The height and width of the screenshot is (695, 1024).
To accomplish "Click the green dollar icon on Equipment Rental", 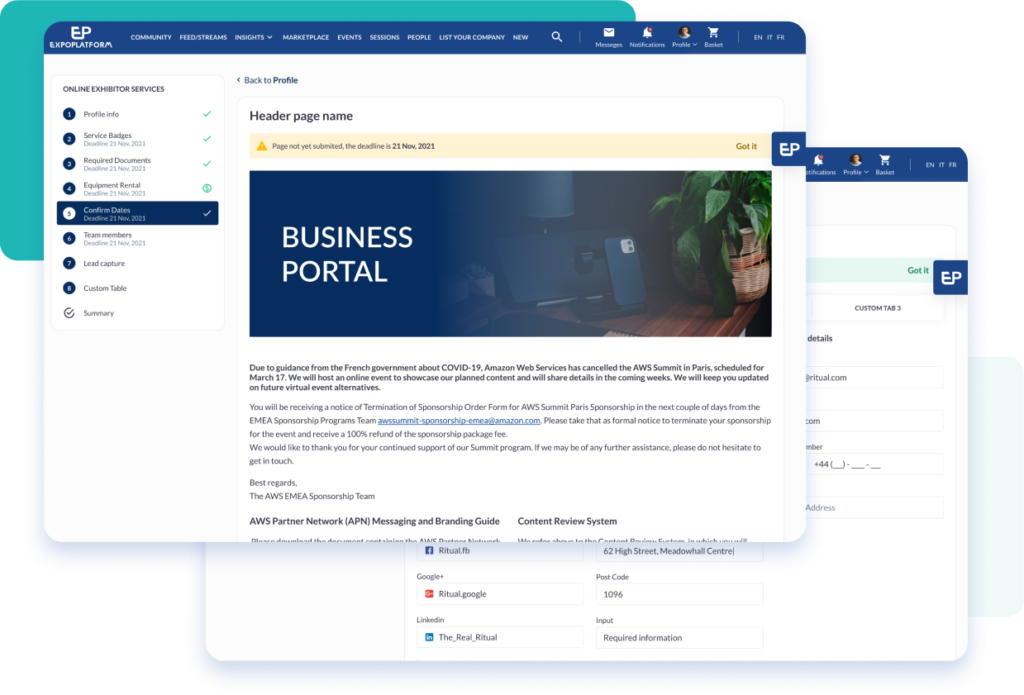I will pos(207,188).
